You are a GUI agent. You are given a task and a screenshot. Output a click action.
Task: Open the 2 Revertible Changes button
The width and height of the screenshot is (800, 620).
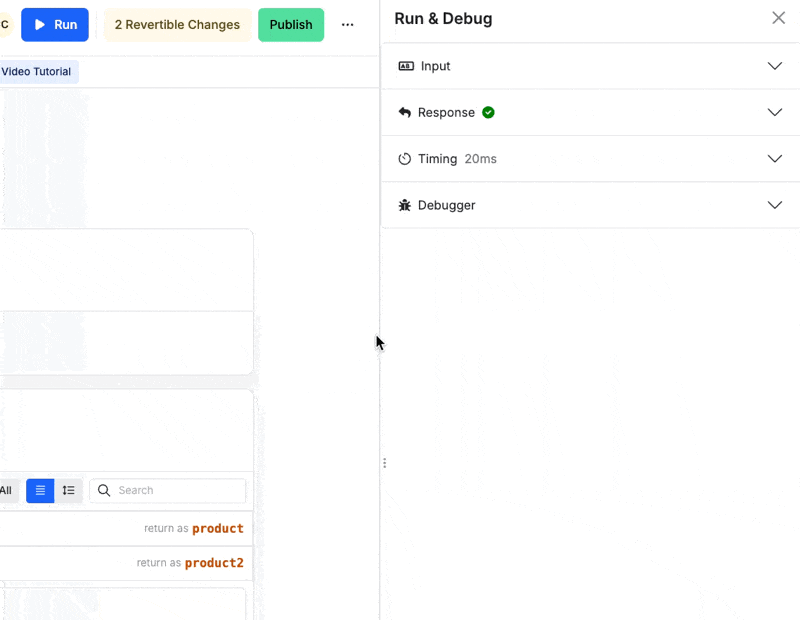tap(177, 24)
